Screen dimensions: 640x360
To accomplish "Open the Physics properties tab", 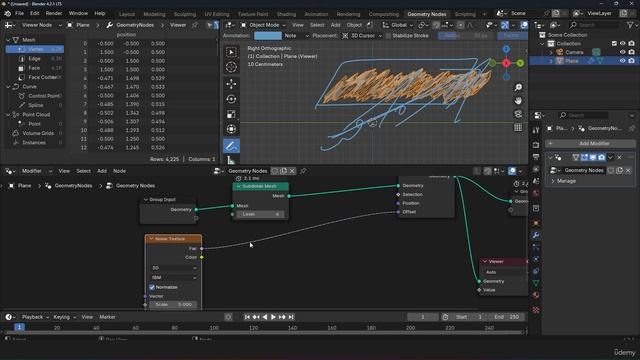I will (536, 259).
